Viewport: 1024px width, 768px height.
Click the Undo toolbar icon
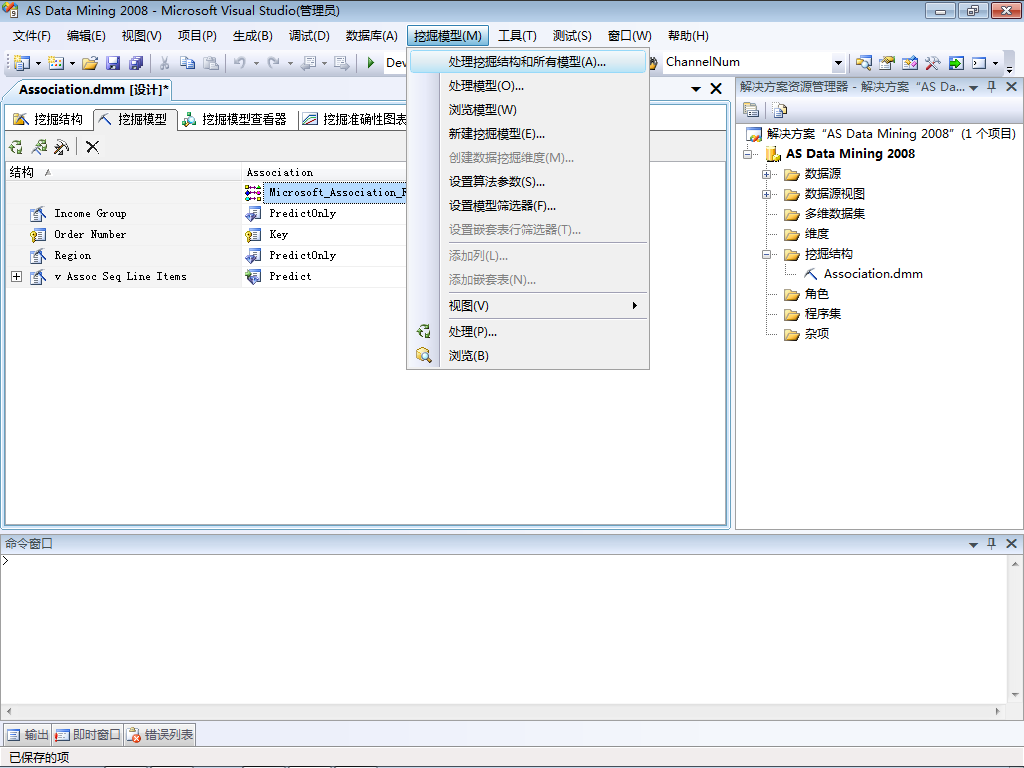click(x=240, y=63)
